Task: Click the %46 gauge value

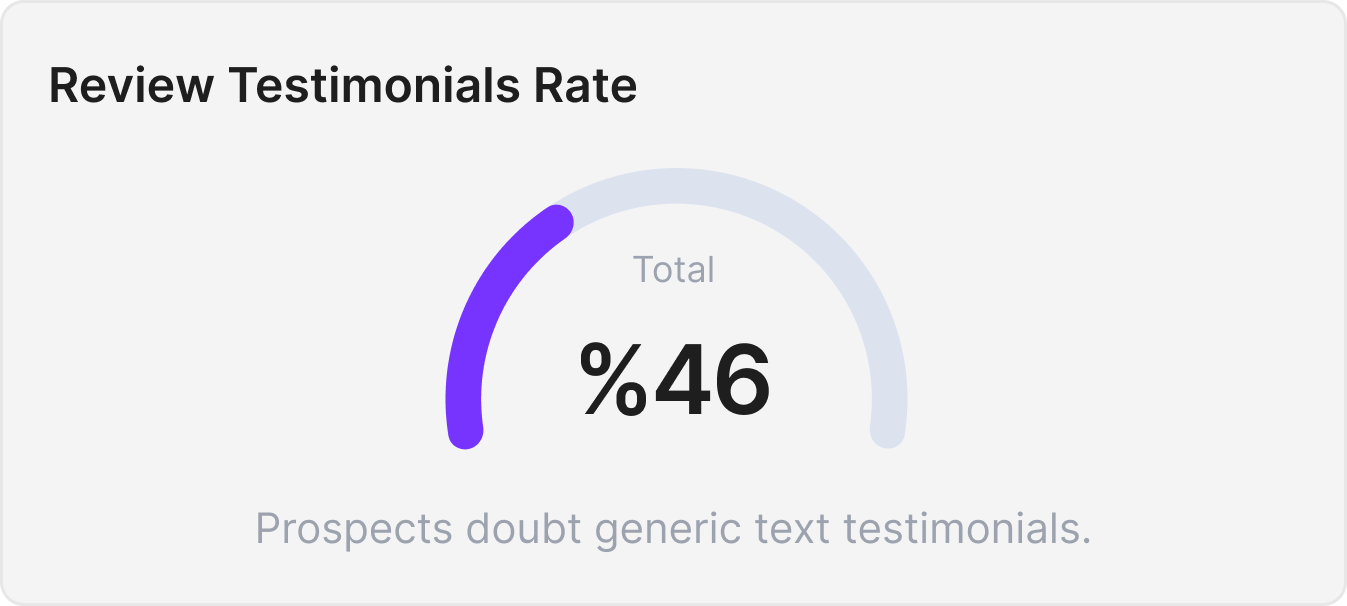Action: 675,381
